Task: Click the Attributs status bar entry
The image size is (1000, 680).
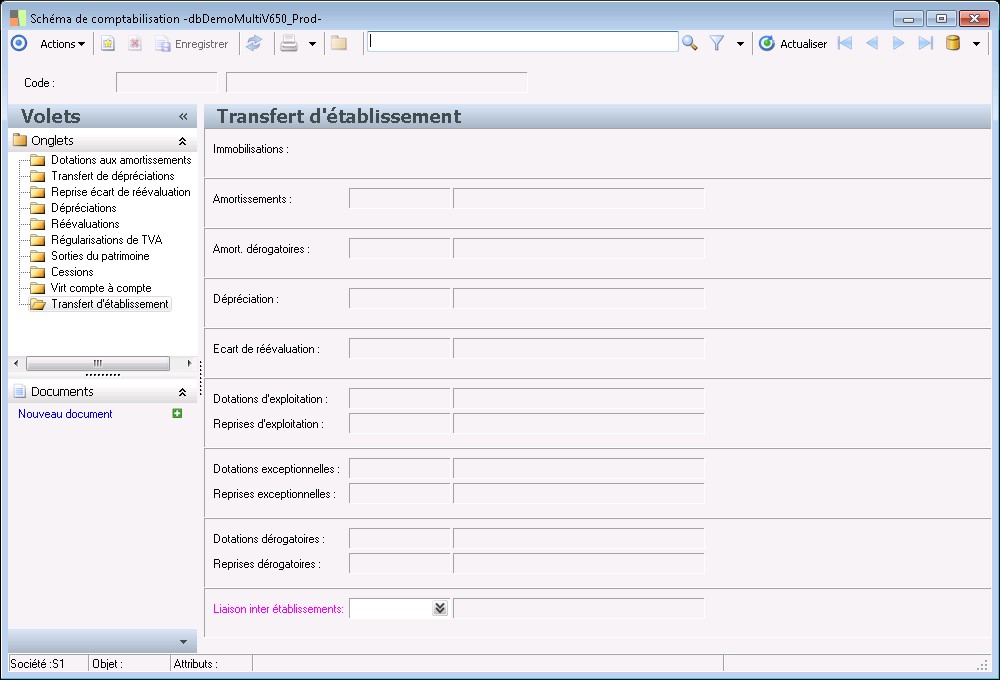Action: 196,664
